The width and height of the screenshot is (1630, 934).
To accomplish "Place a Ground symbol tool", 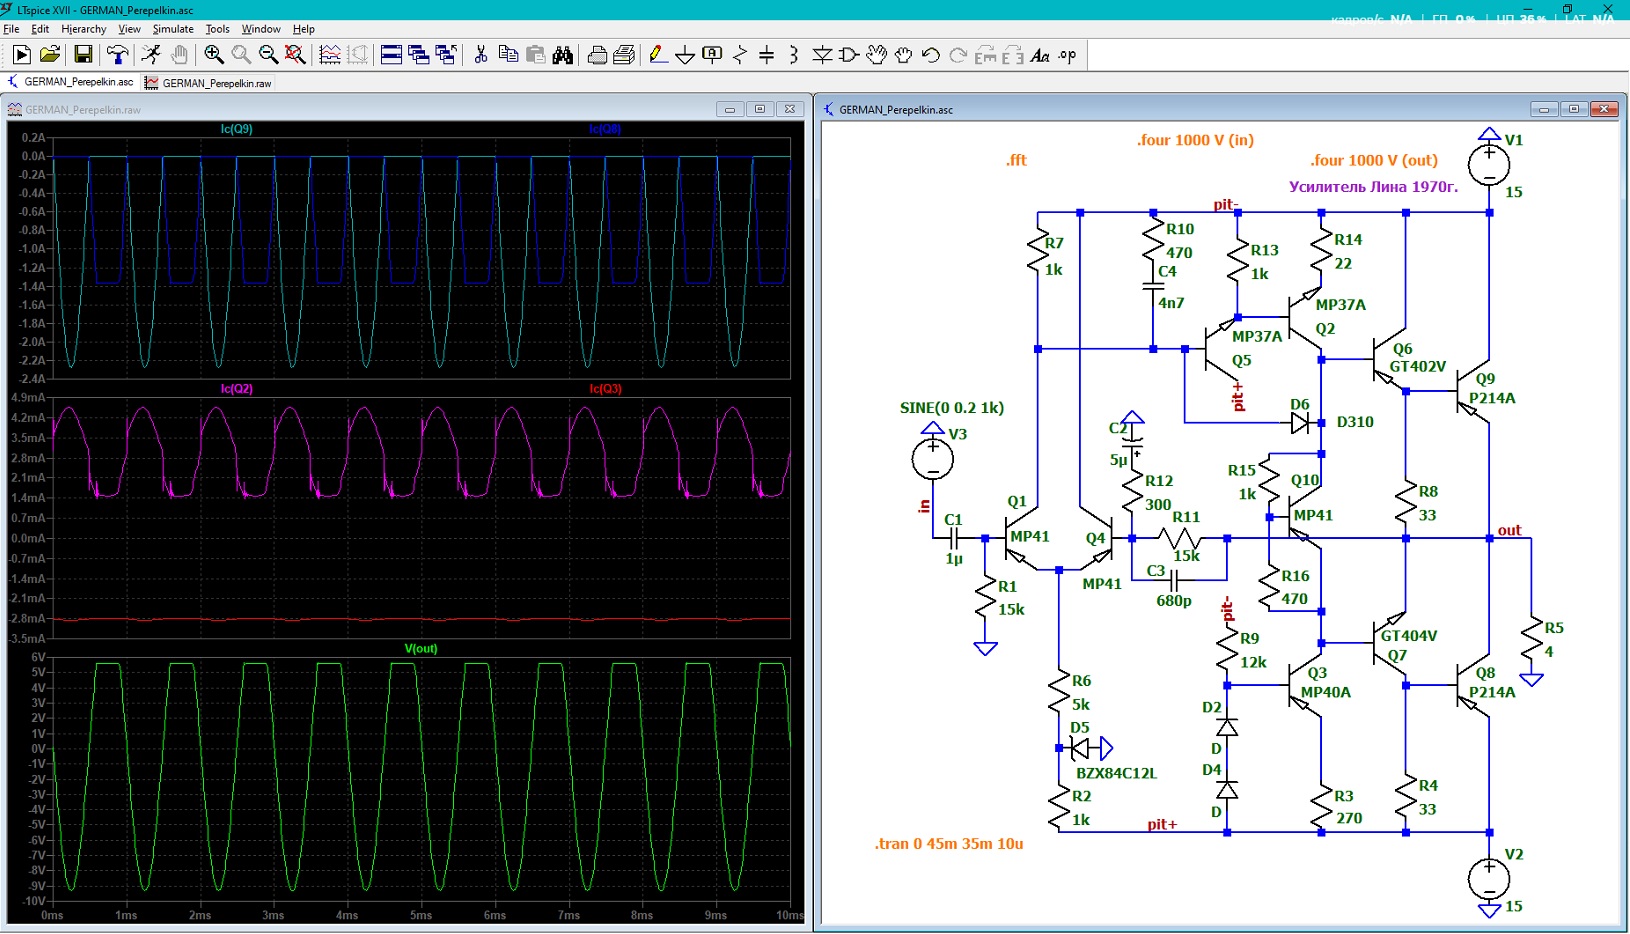I will tap(685, 55).
